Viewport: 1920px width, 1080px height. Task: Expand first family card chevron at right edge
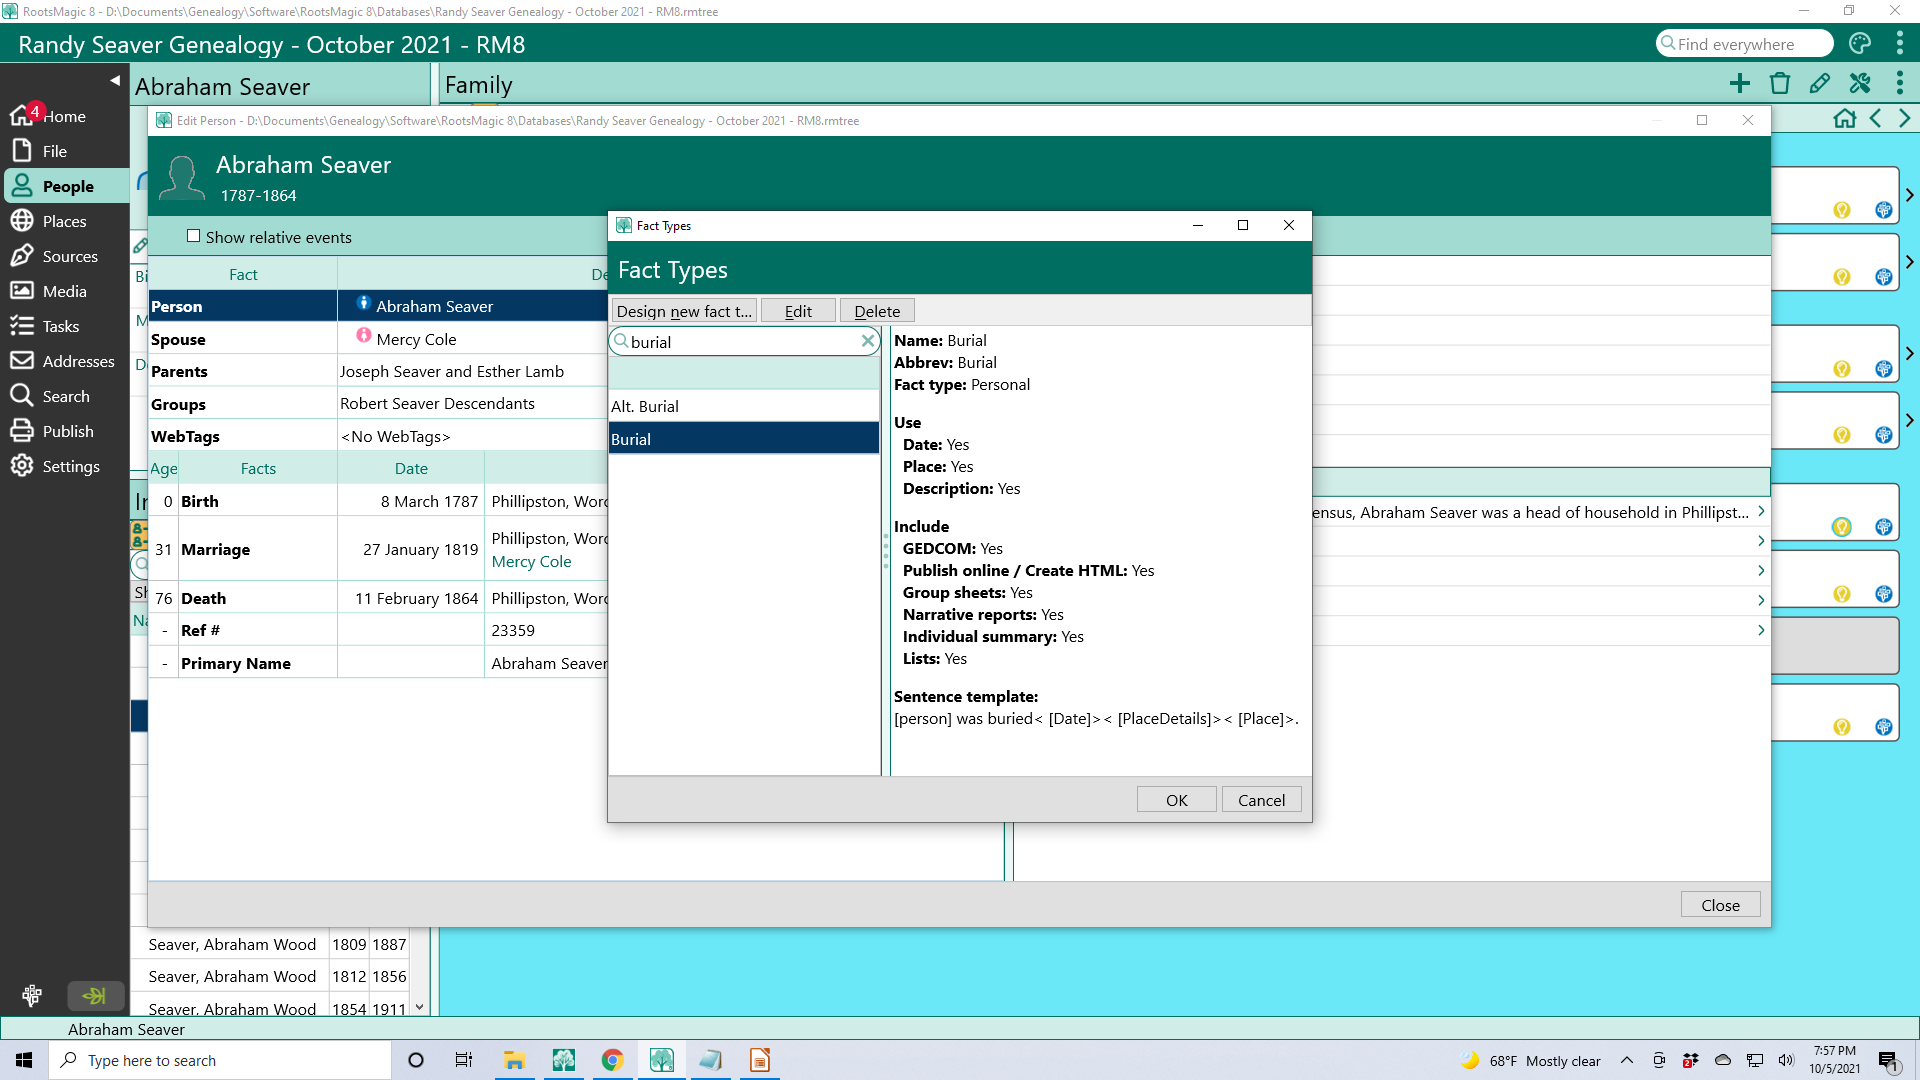click(1909, 195)
